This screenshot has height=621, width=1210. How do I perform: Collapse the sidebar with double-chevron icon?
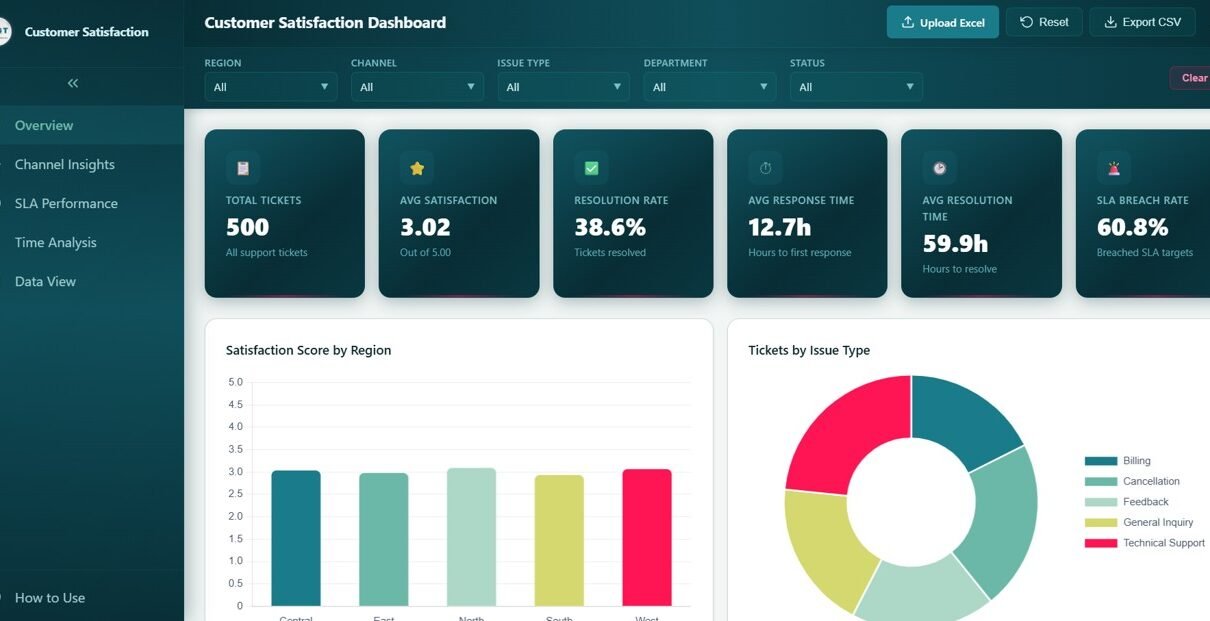73,83
